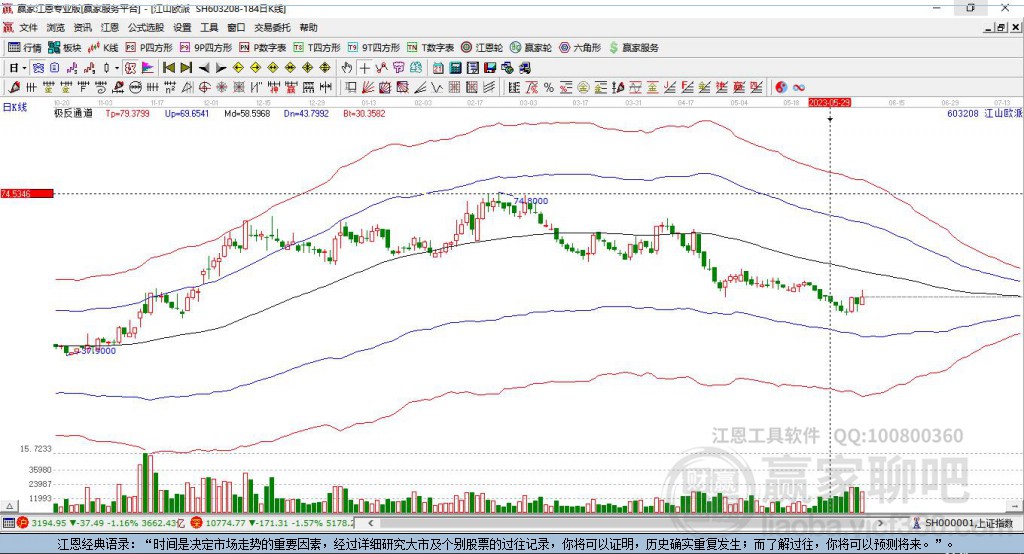Image resolution: width=1024 pixels, height=554 pixels.
Task: Click the blue infinity symbol icon
Action: coord(799,88)
